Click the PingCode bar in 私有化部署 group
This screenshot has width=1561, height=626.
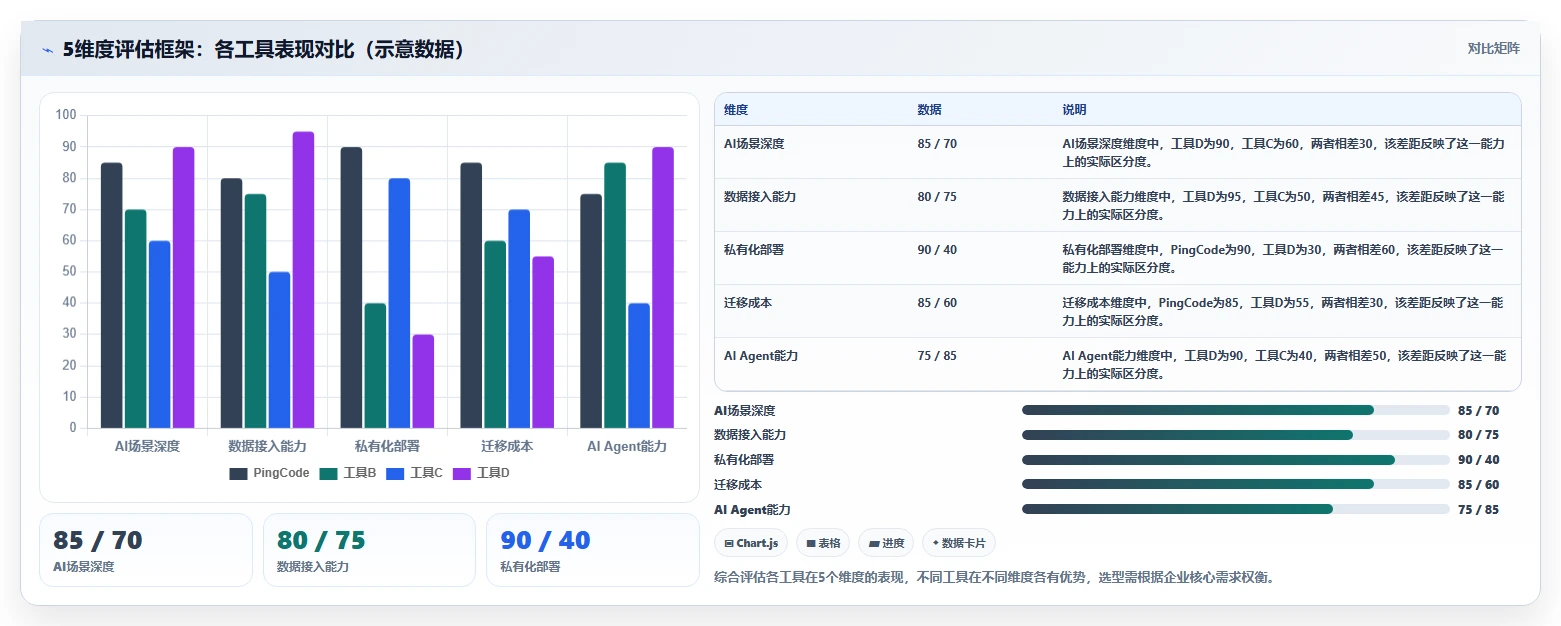pyautogui.click(x=352, y=287)
